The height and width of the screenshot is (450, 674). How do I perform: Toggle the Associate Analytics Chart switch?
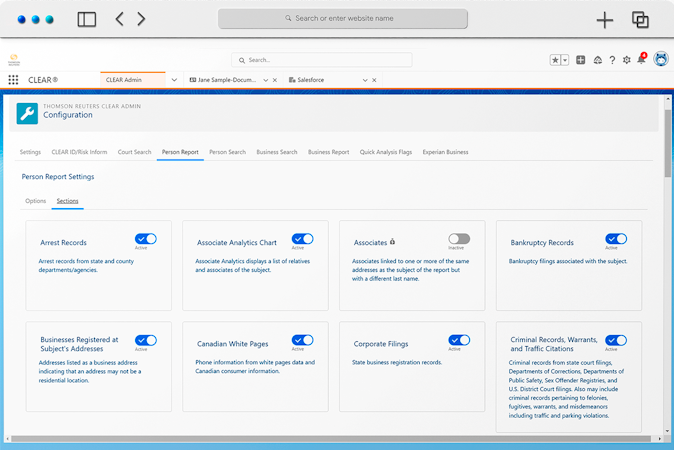[303, 239]
